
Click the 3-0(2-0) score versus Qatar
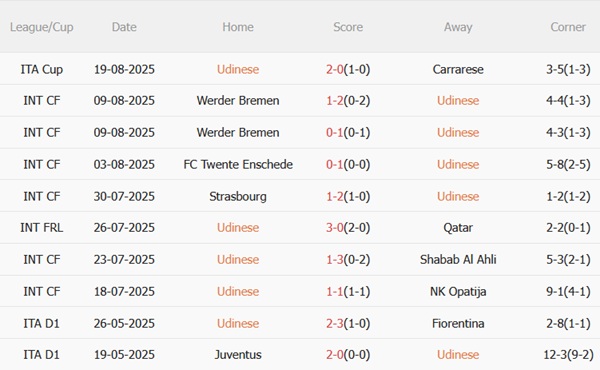(348, 228)
